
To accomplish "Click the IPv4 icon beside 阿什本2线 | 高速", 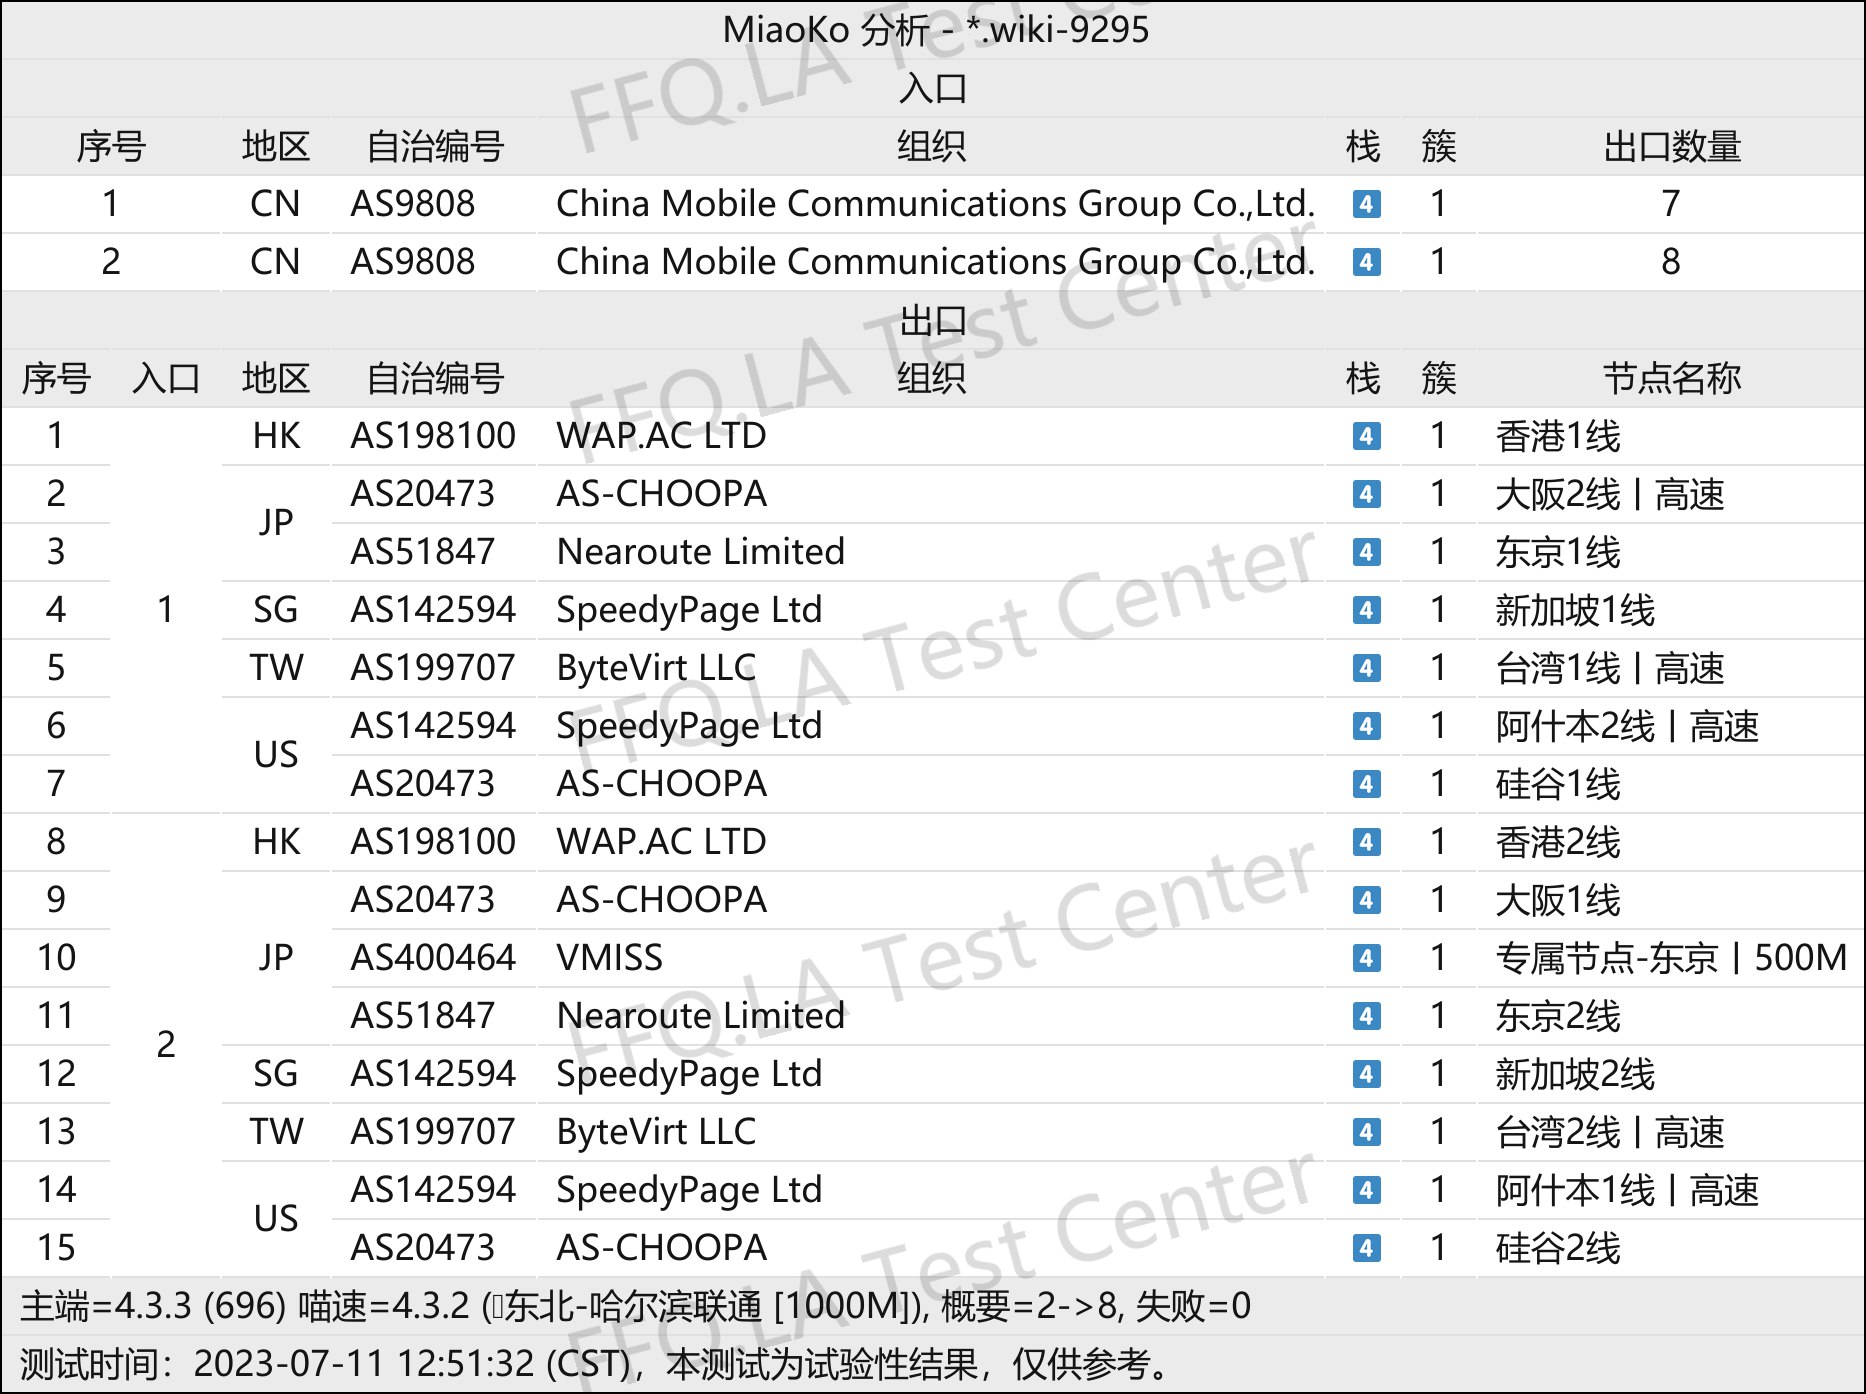I will (1366, 726).
